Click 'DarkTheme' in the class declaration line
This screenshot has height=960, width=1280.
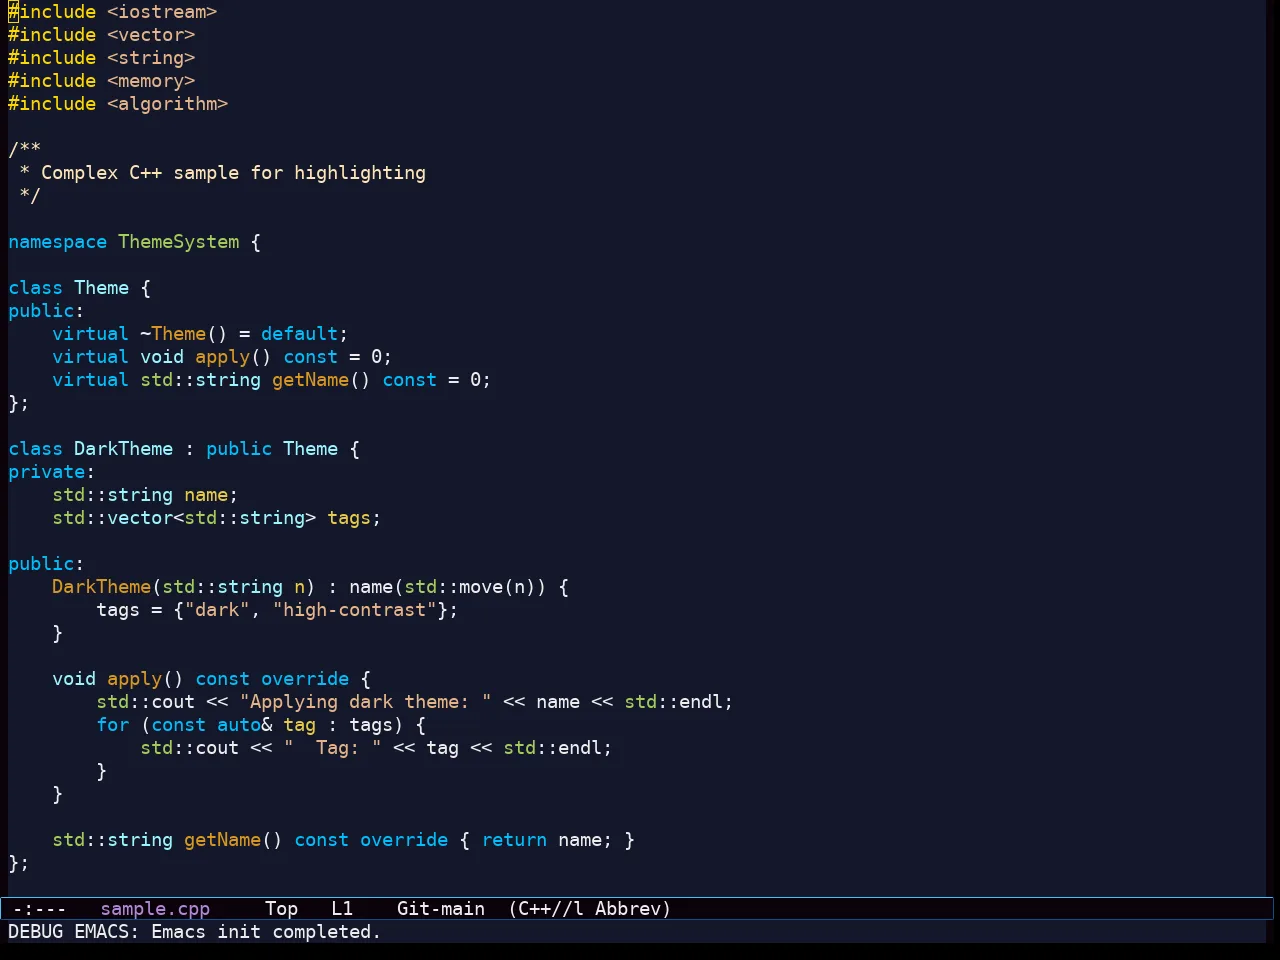click(123, 449)
